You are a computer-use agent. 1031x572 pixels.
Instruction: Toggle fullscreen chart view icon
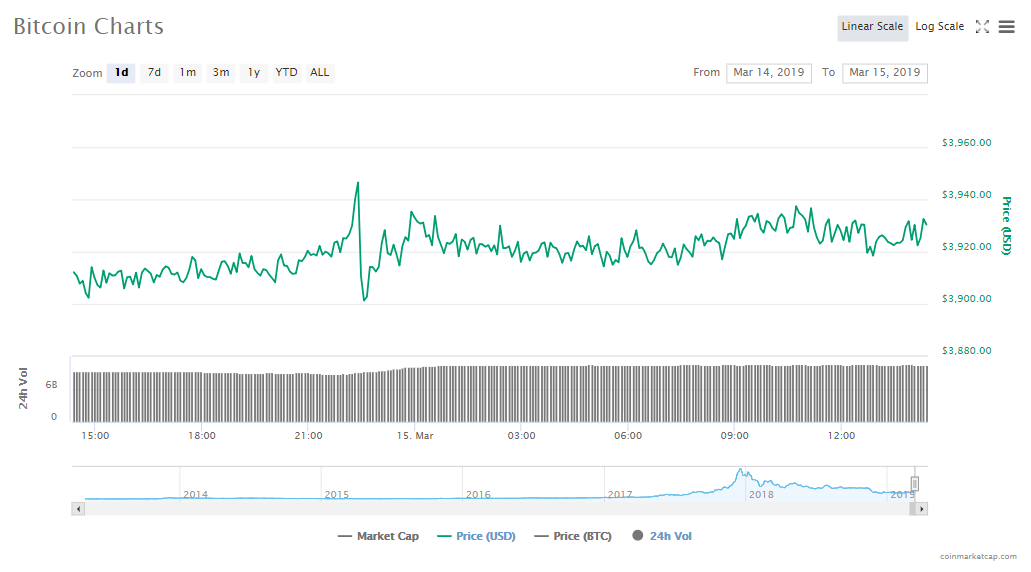[982, 27]
